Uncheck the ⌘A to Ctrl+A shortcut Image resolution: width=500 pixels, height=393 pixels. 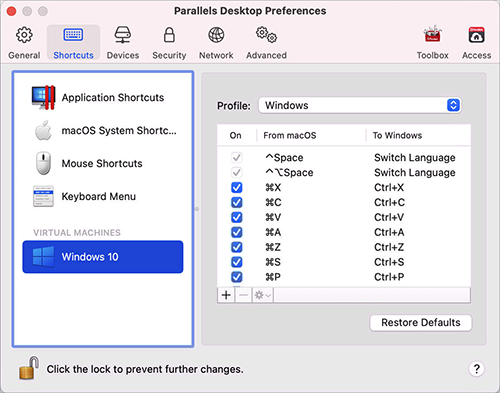237,232
